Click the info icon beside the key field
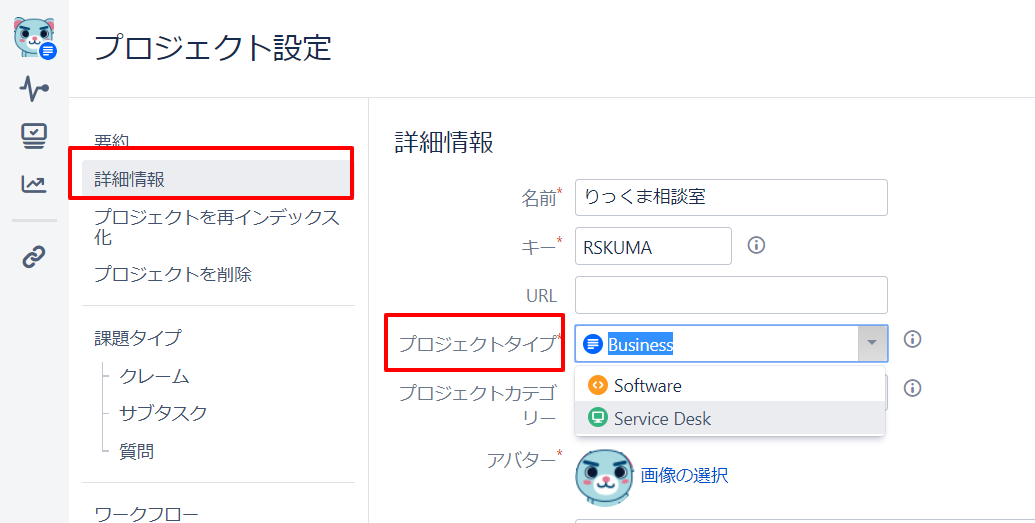 (x=756, y=246)
